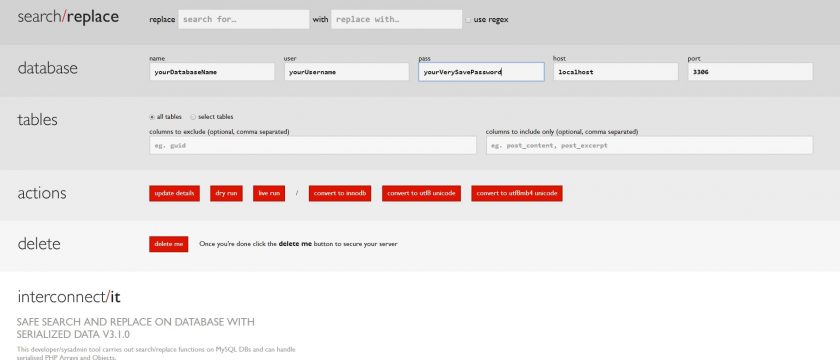Click the 'interconnect/it' logo
Viewport: 840px width, 360px height.
tap(69, 297)
